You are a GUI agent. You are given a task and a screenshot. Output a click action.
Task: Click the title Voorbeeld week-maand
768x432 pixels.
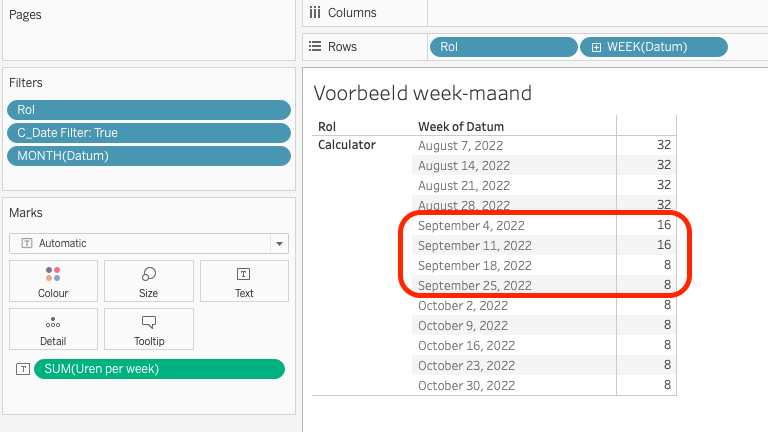[x=422, y=94]
